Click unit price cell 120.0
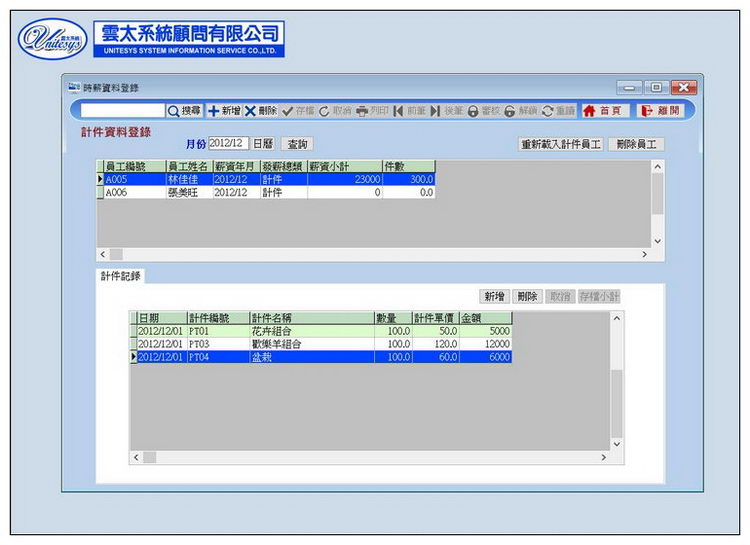The image size is (750, 545). click(436, 344)
